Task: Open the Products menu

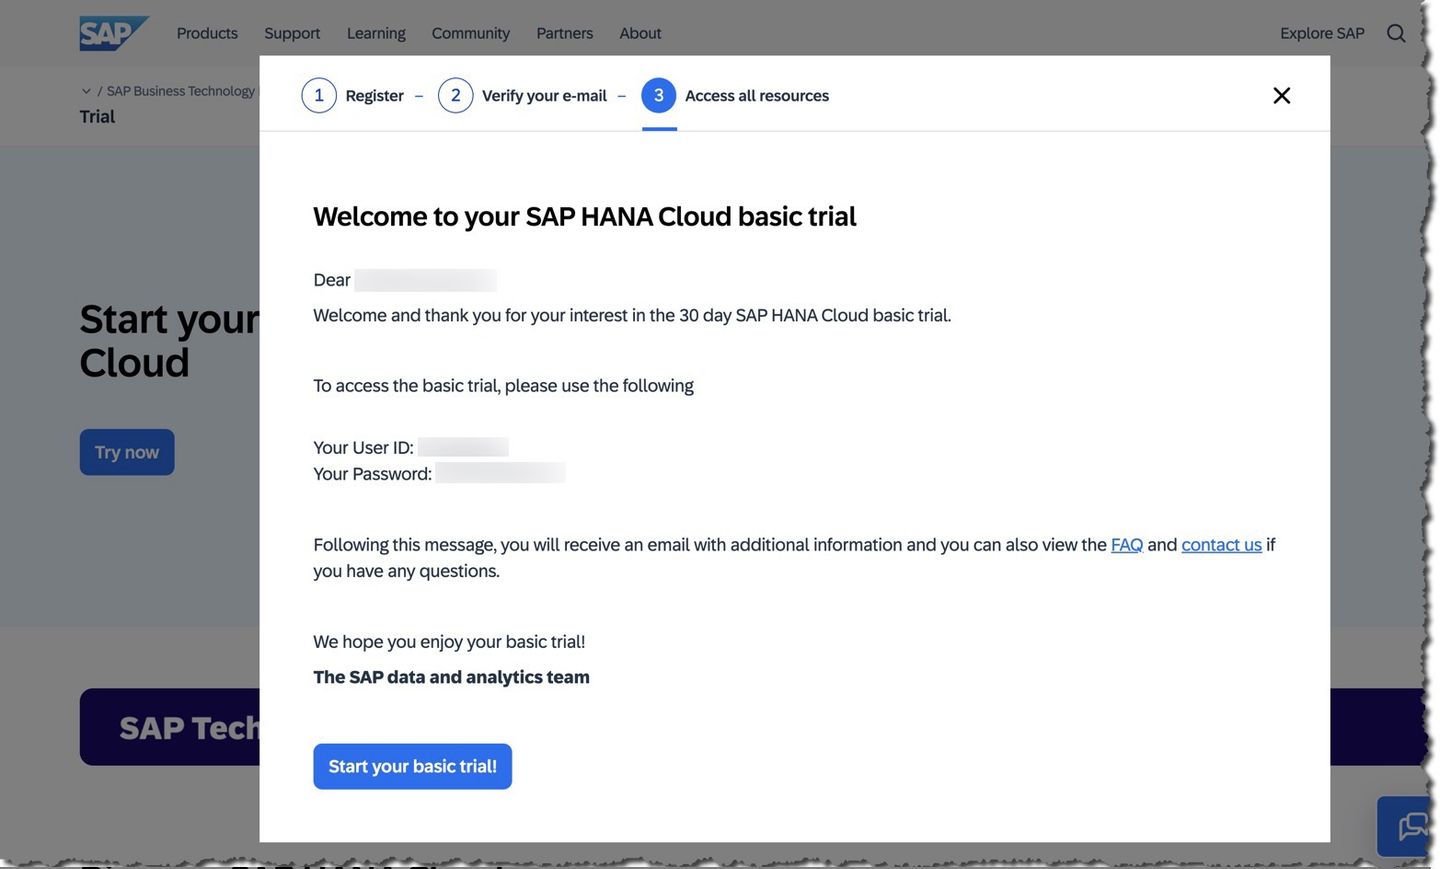Action: tap(207, 33)
